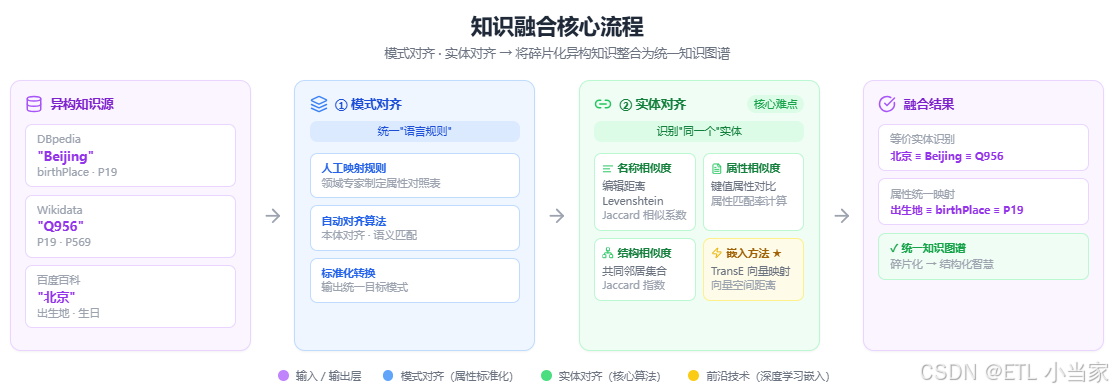Viewport: 1113px width, 392px height.
Task: Click the text TransE 向量映射
Action: click(x=751, y=271)
